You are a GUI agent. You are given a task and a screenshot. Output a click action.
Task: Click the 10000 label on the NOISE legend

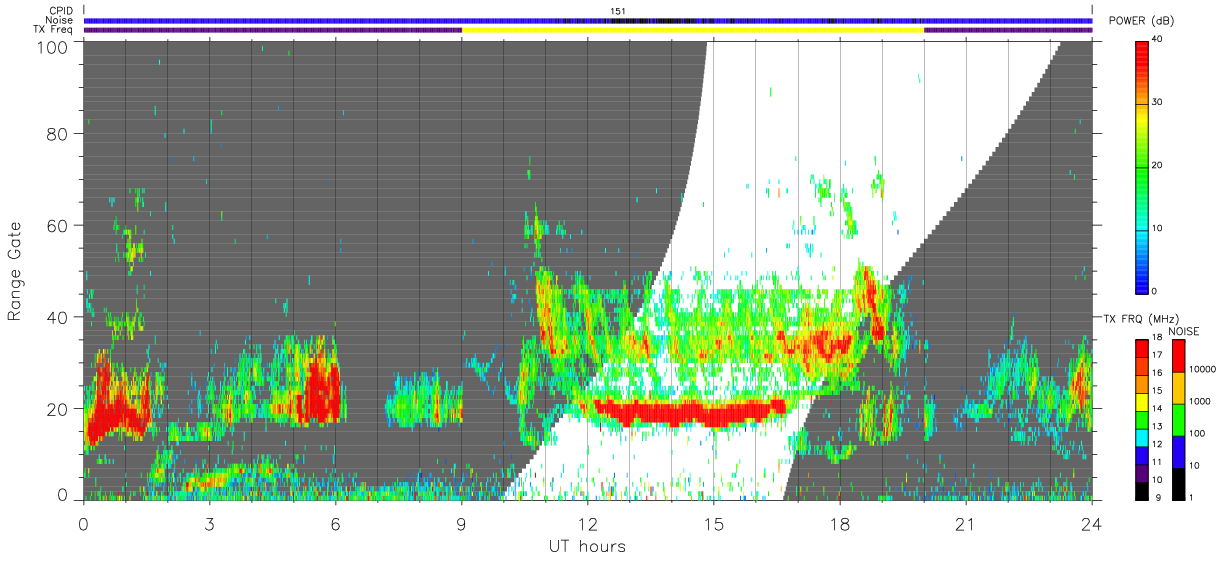click(1204, 369)
